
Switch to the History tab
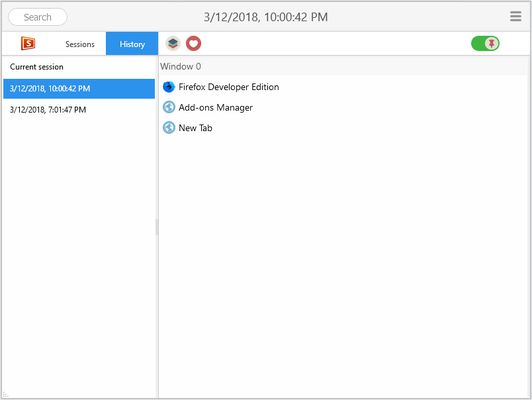[x=132, y=44]
